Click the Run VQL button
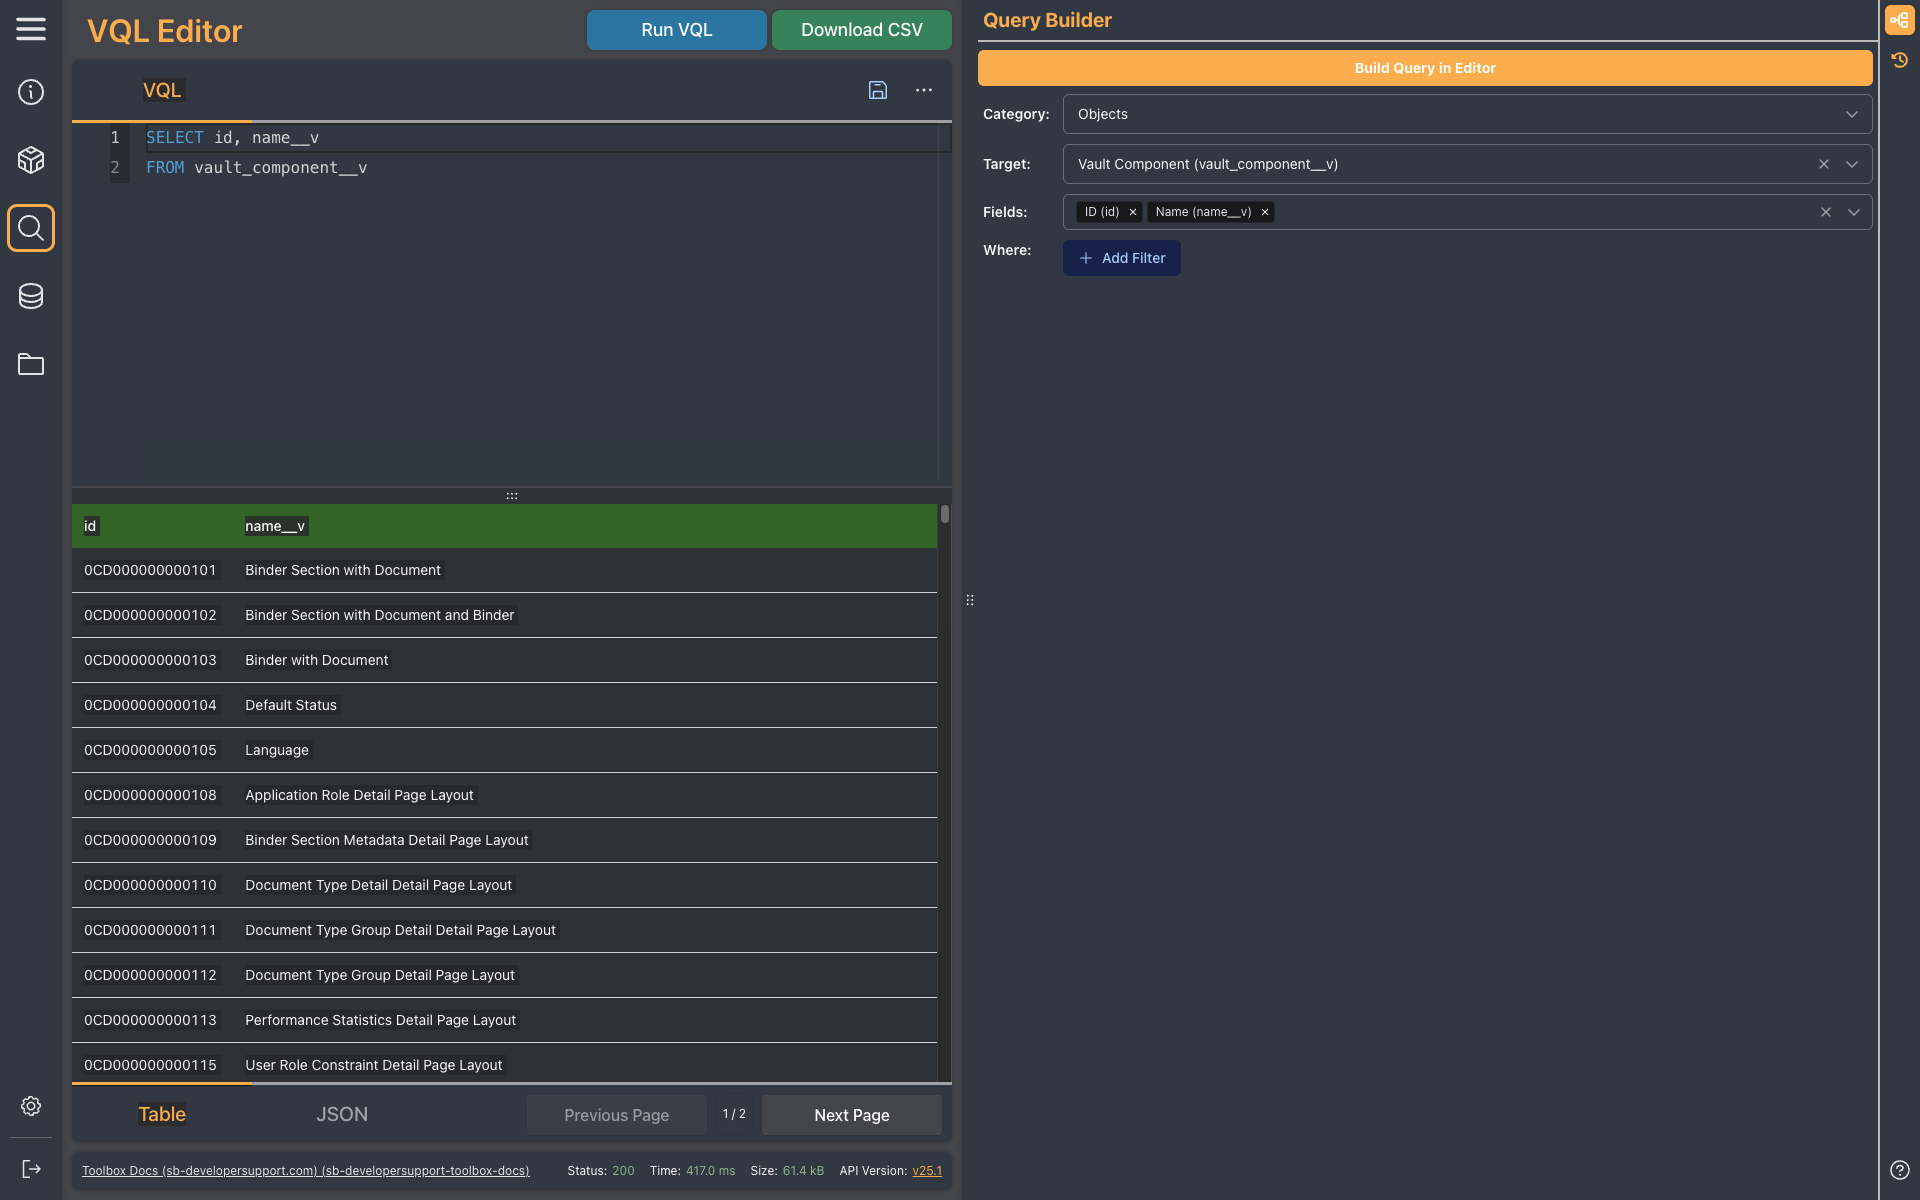1920x1200 pixels. click(x=677, y=30)
